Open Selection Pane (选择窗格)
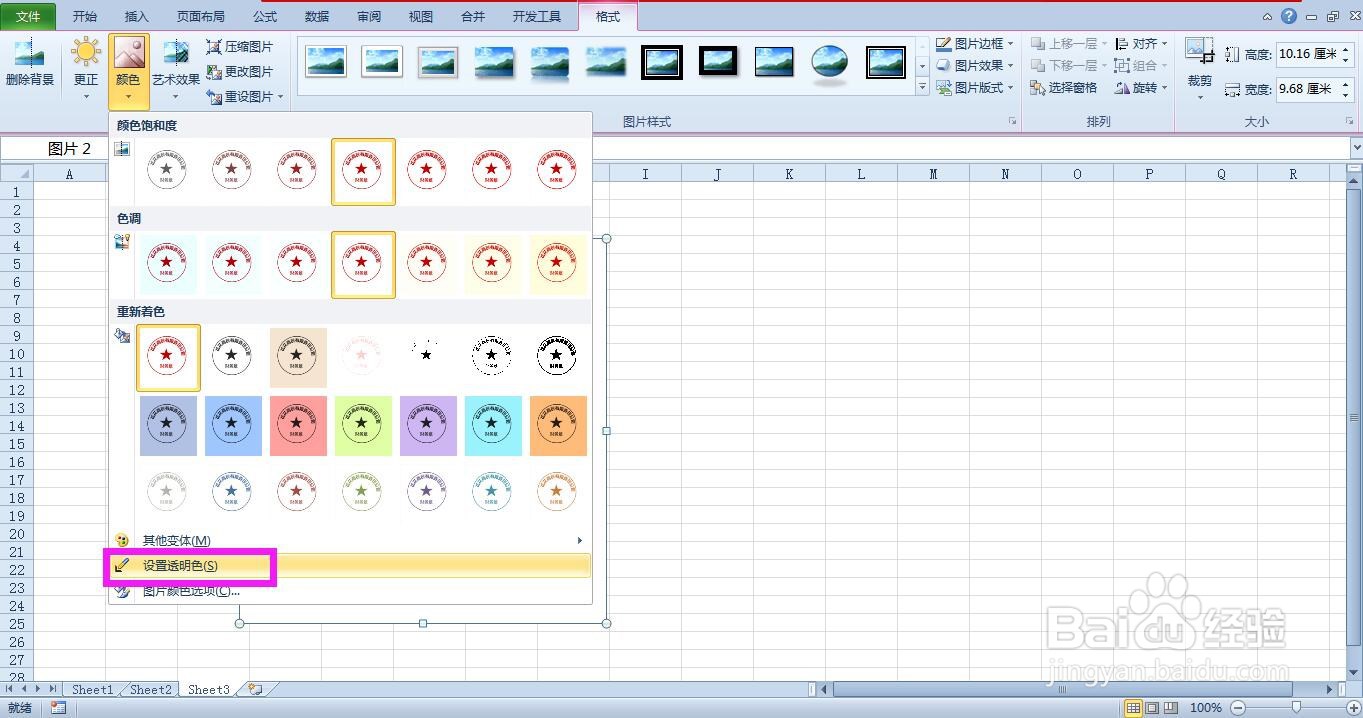The image size is (1363, 718). coord(1064,88)
